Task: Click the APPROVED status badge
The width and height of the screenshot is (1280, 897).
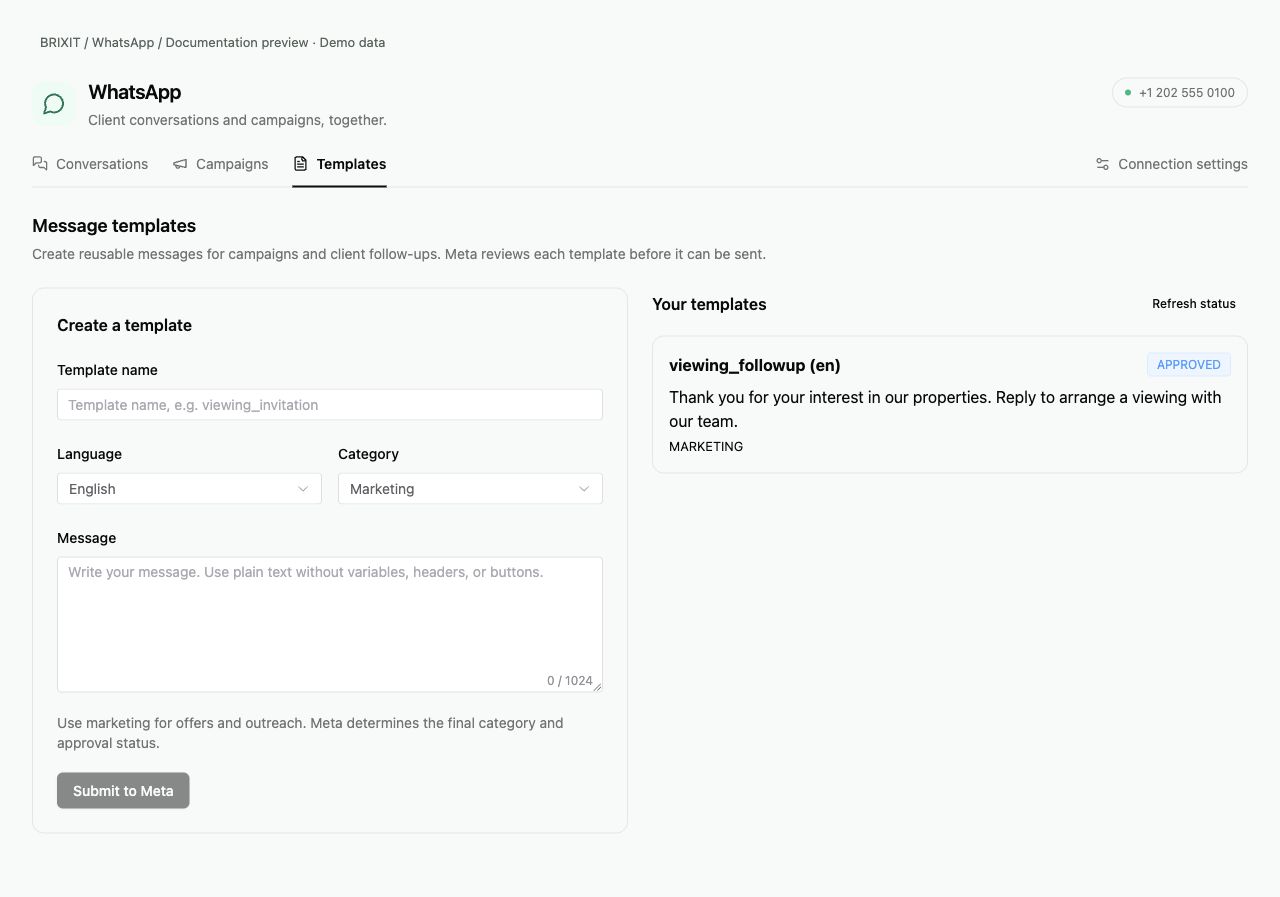Action: [1189, 365]
